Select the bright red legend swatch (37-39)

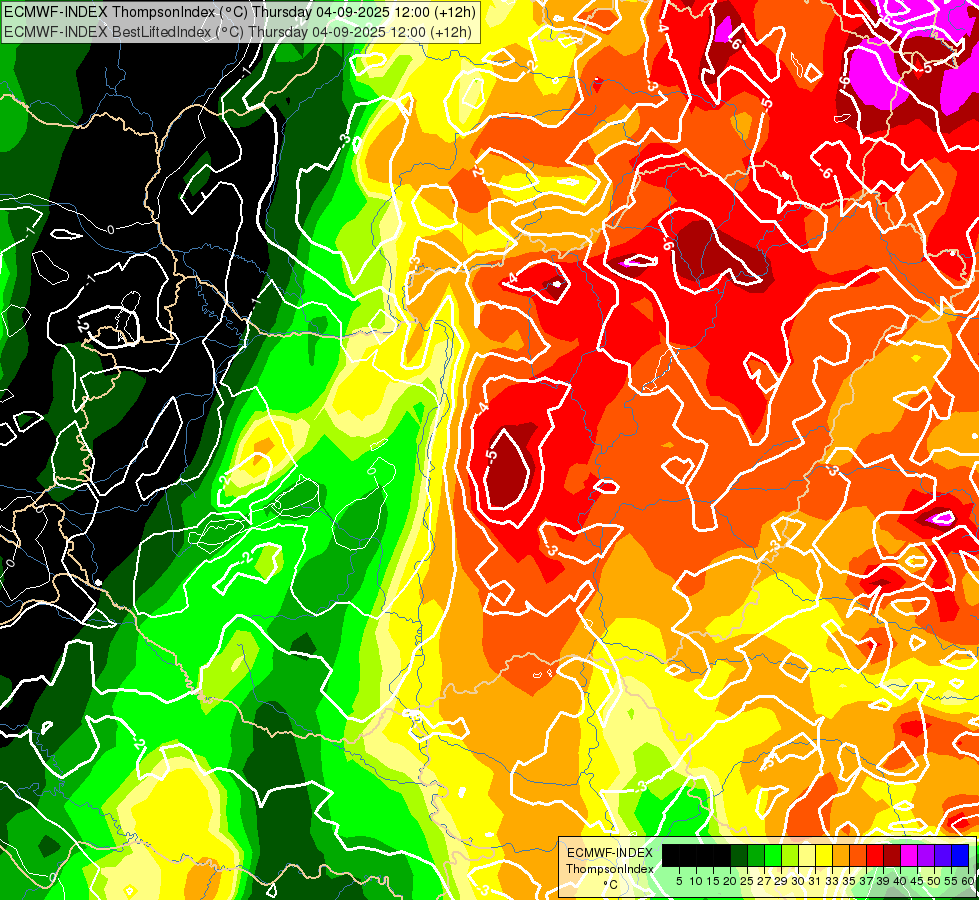click(875, 855)
